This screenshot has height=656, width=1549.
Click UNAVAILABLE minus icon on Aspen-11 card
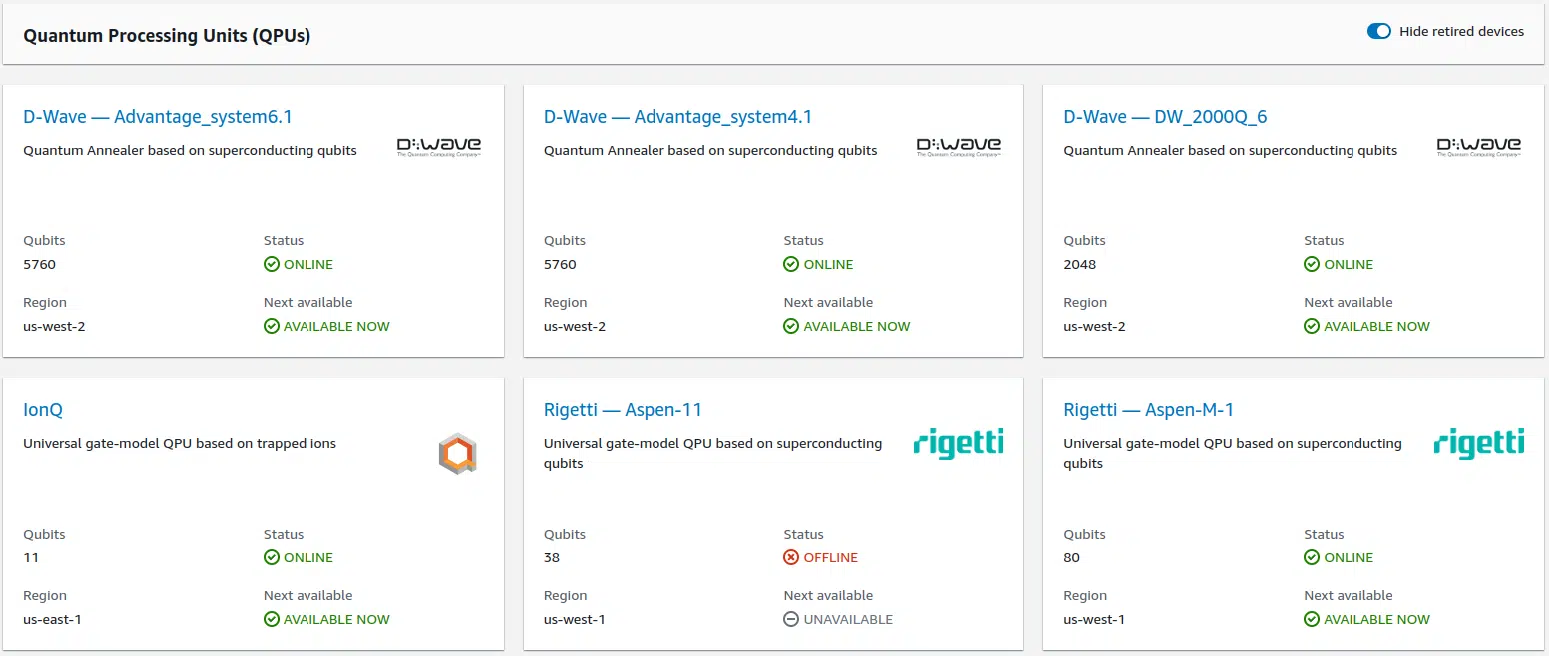click(791, 619)
